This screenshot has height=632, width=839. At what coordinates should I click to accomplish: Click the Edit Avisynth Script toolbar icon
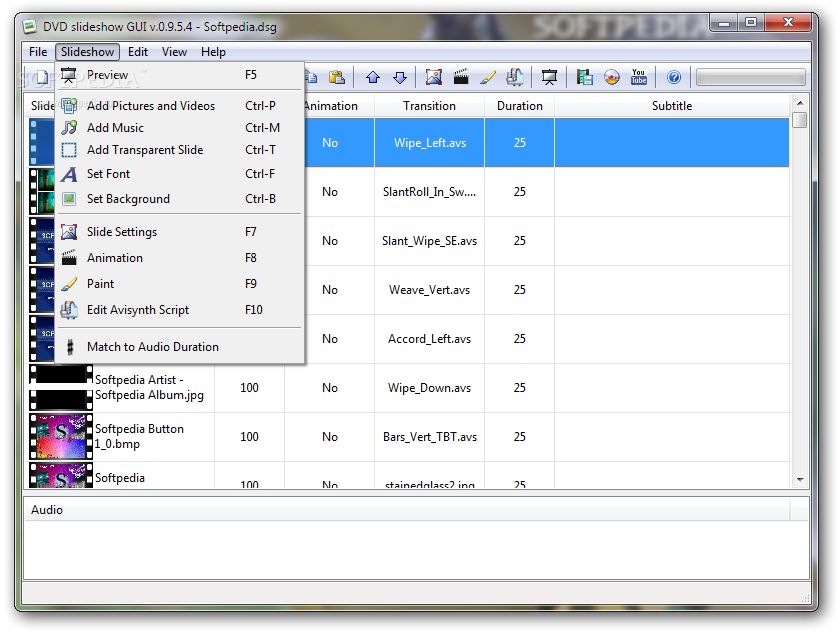coord(514,78)
